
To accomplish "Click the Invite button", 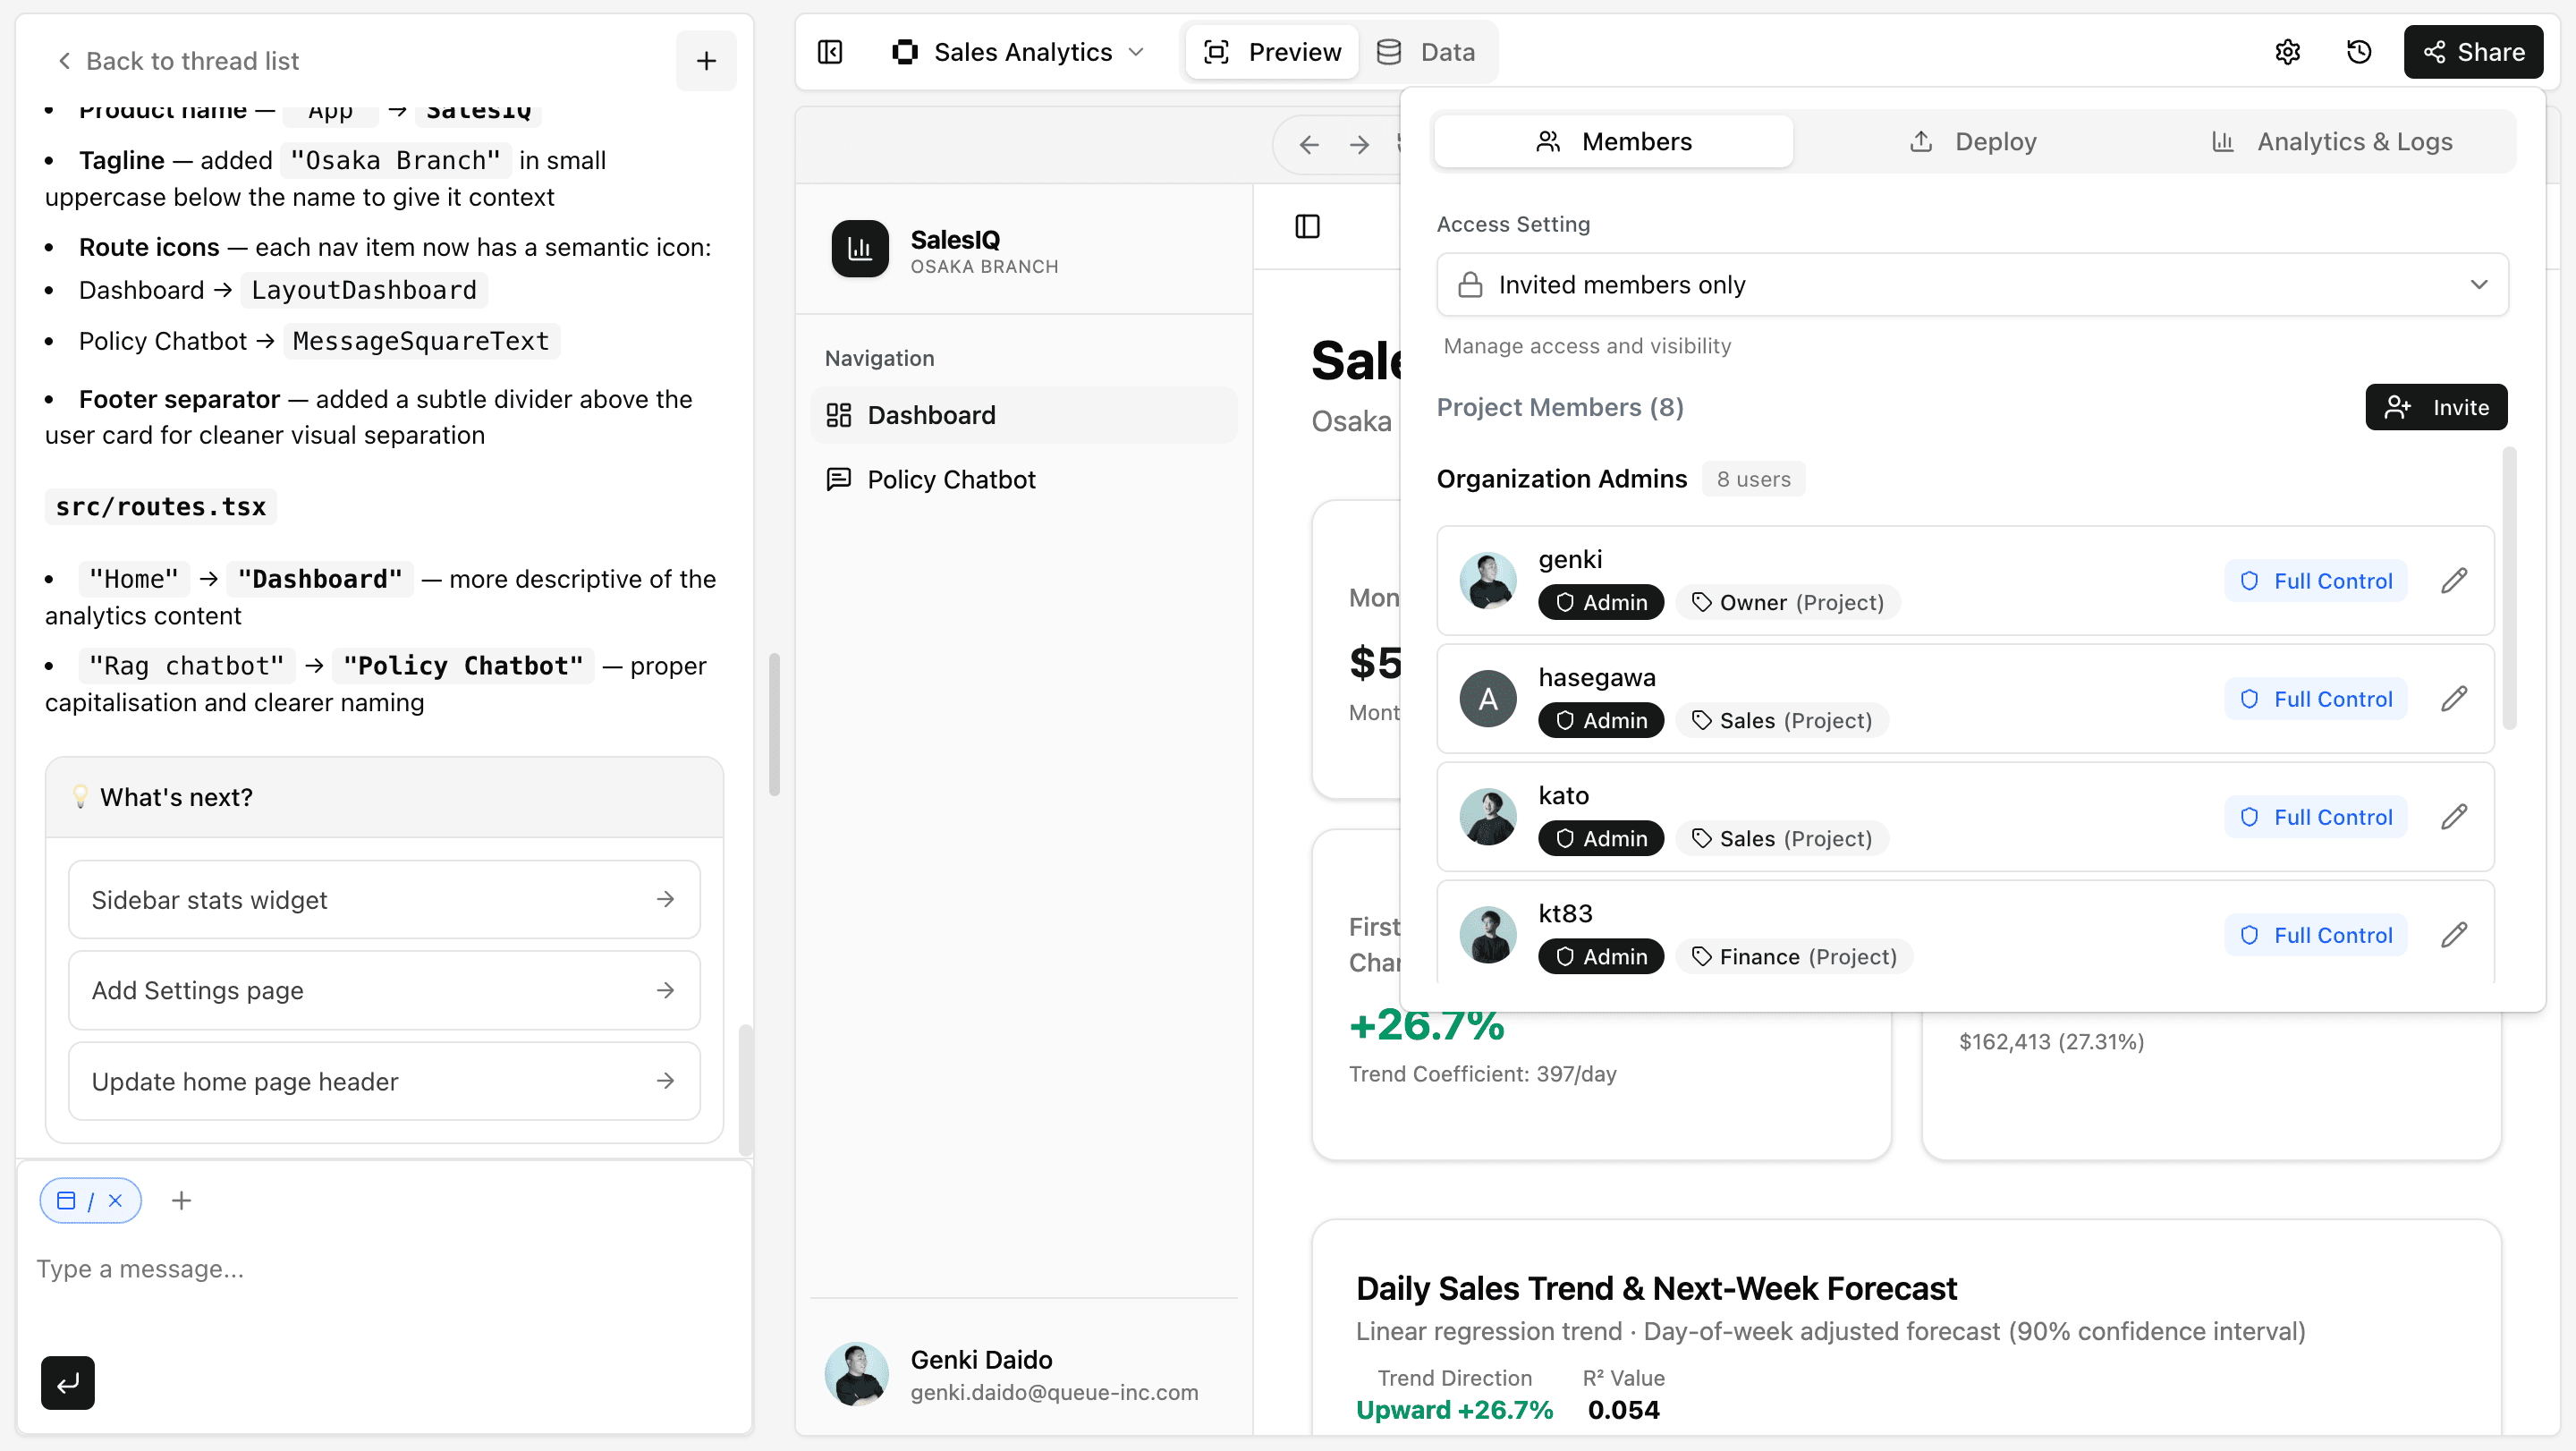I will coord(2435,407).
